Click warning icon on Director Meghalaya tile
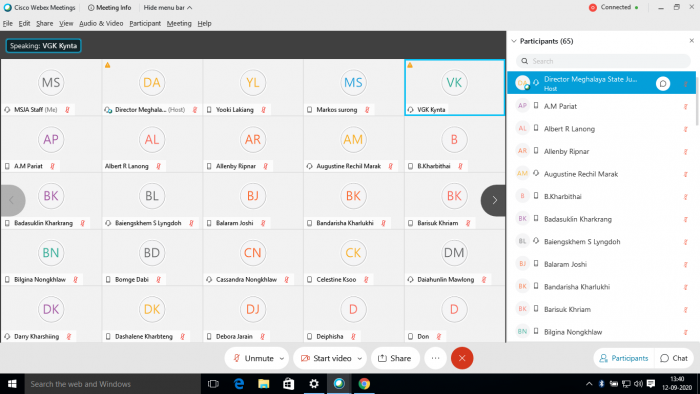Screen dimensions: 700x394 pos(107,65)
